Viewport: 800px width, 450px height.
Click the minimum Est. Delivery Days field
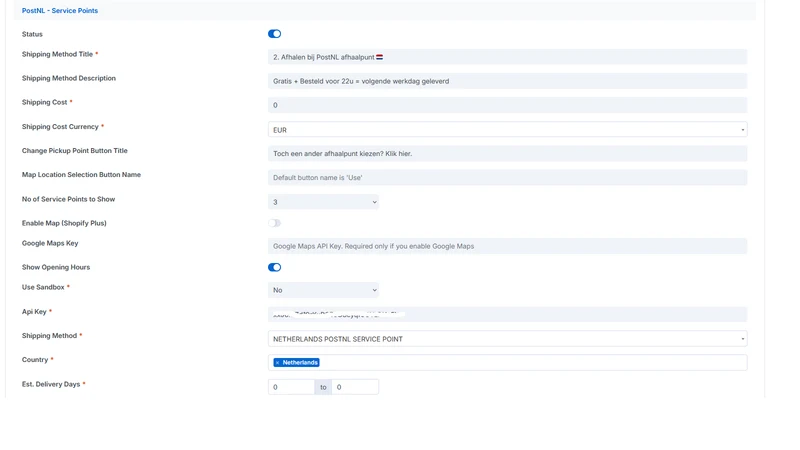[291, 387]
